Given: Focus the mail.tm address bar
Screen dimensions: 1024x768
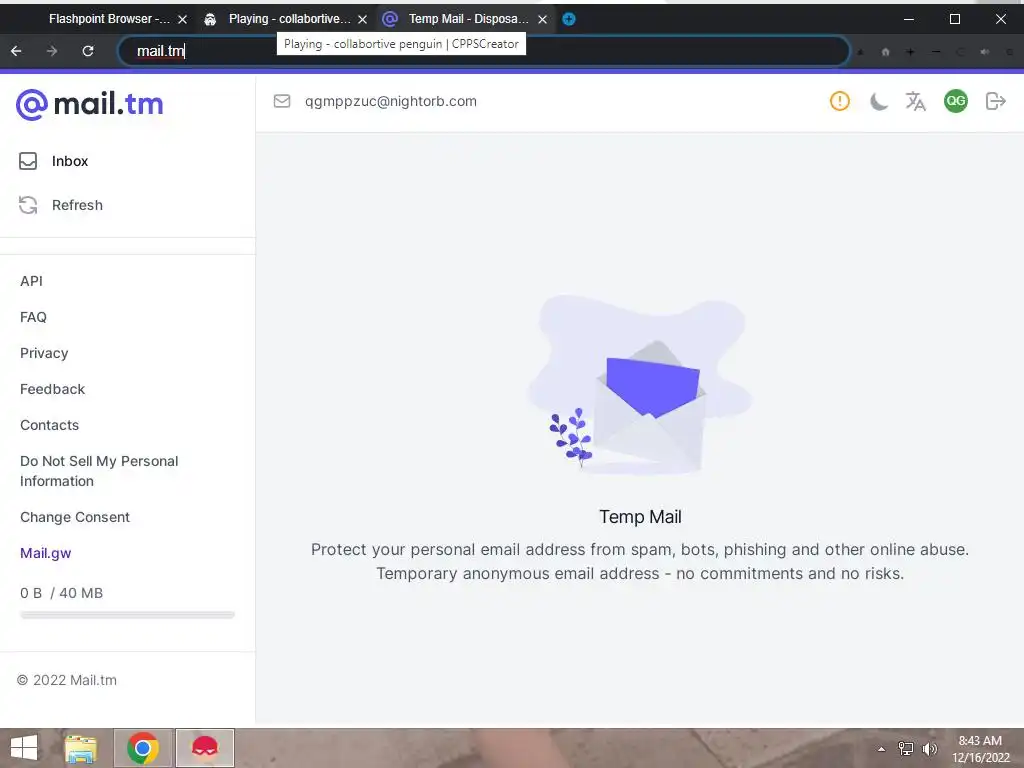Looking at the screenshot, I should (x=483, y=51).
